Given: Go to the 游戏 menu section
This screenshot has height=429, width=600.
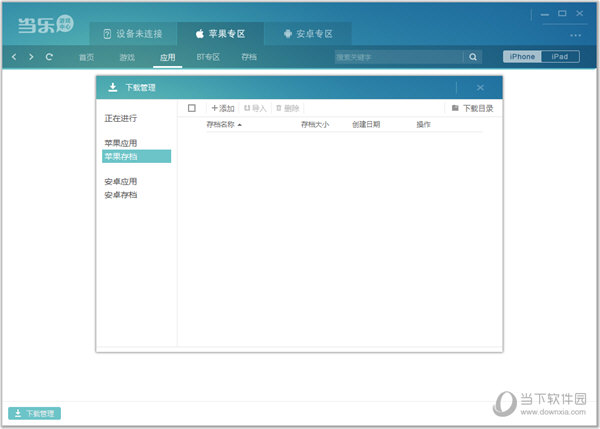Looking at the screenshot, I should point(127,57).
